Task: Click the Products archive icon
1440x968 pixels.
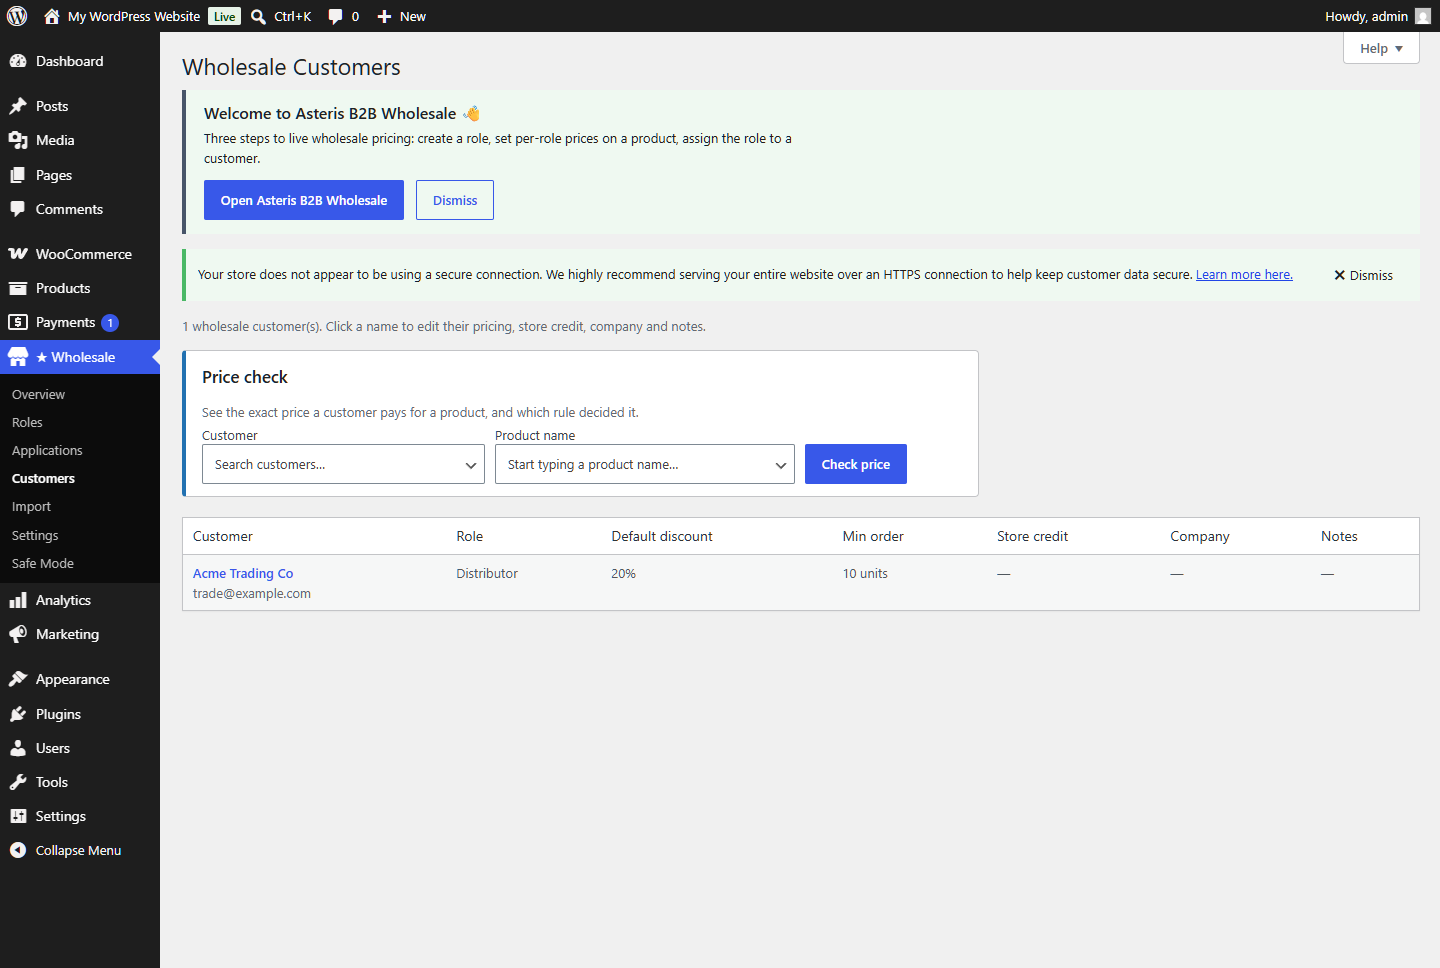Action: [18, 288]
